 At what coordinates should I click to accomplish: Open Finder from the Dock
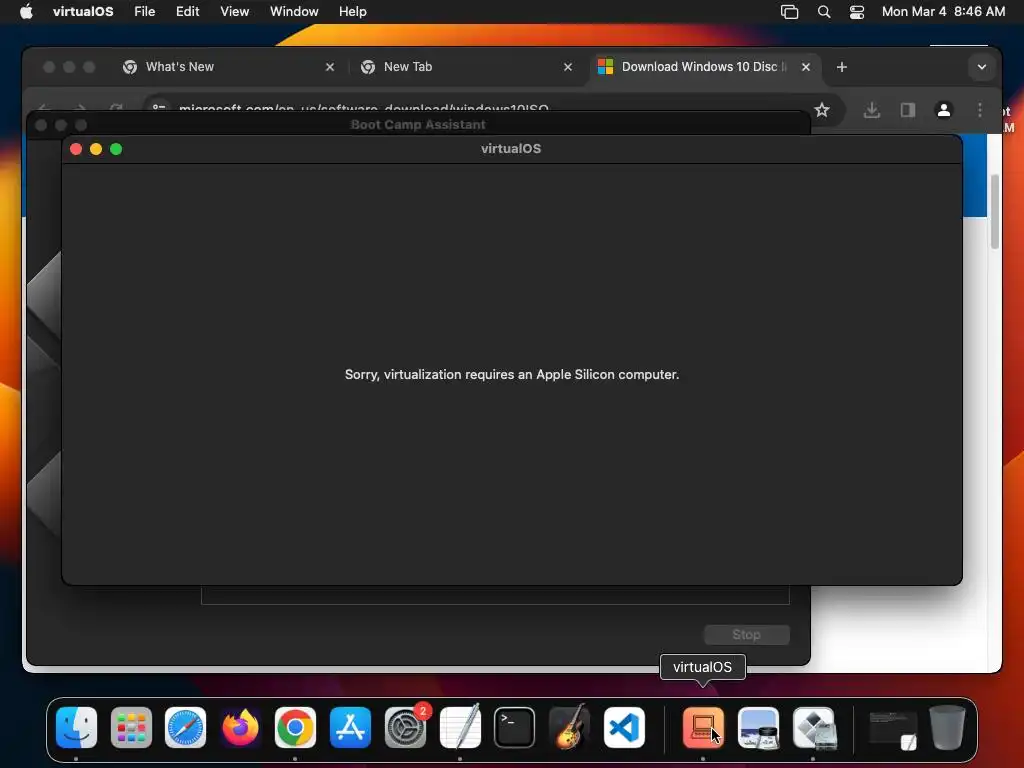[76, 728]
